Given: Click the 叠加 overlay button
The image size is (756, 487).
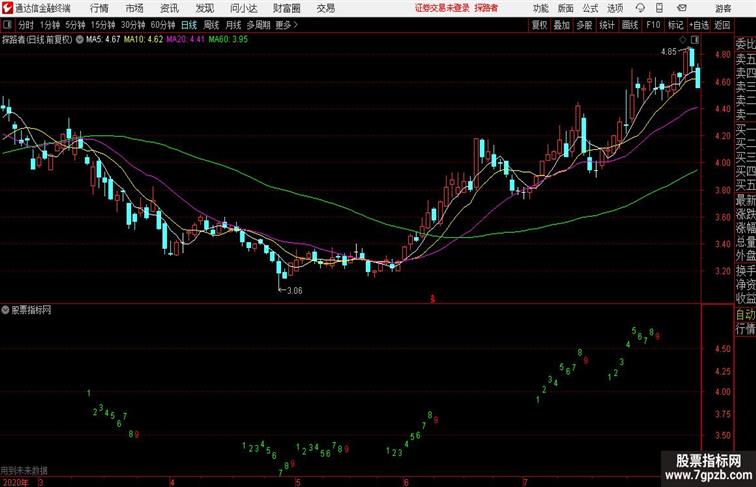Looking at the screenshot, I should pos(562,25).
